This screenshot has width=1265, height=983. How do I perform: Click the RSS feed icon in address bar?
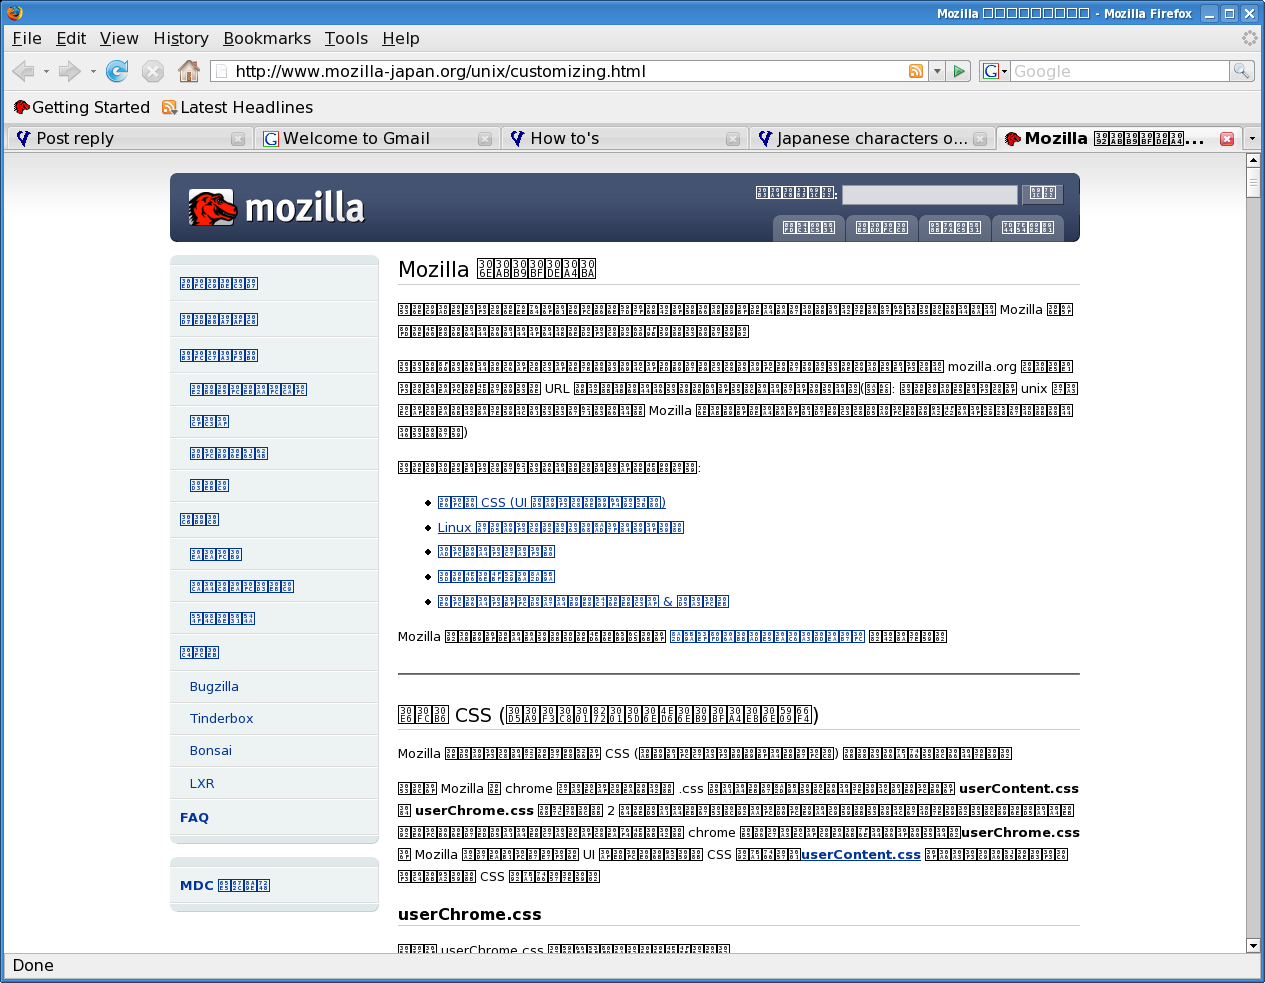(x=916, y=71)
